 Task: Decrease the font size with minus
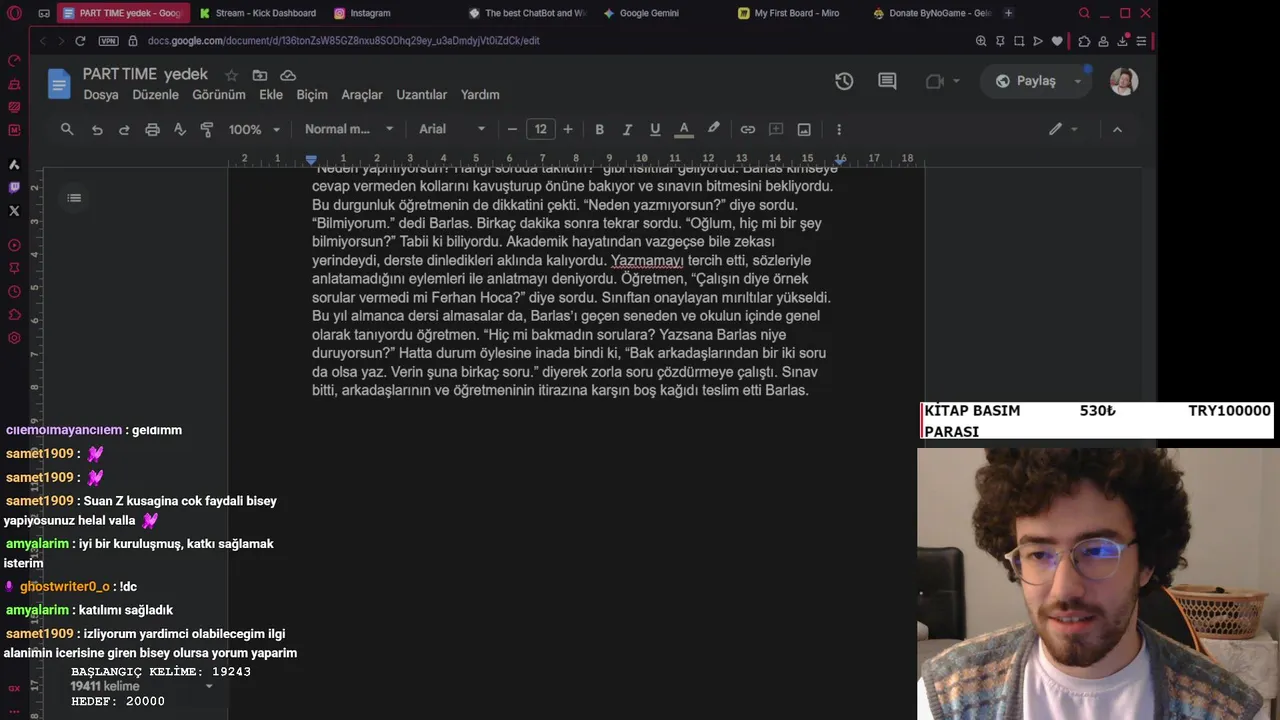[x=512, y=129]
